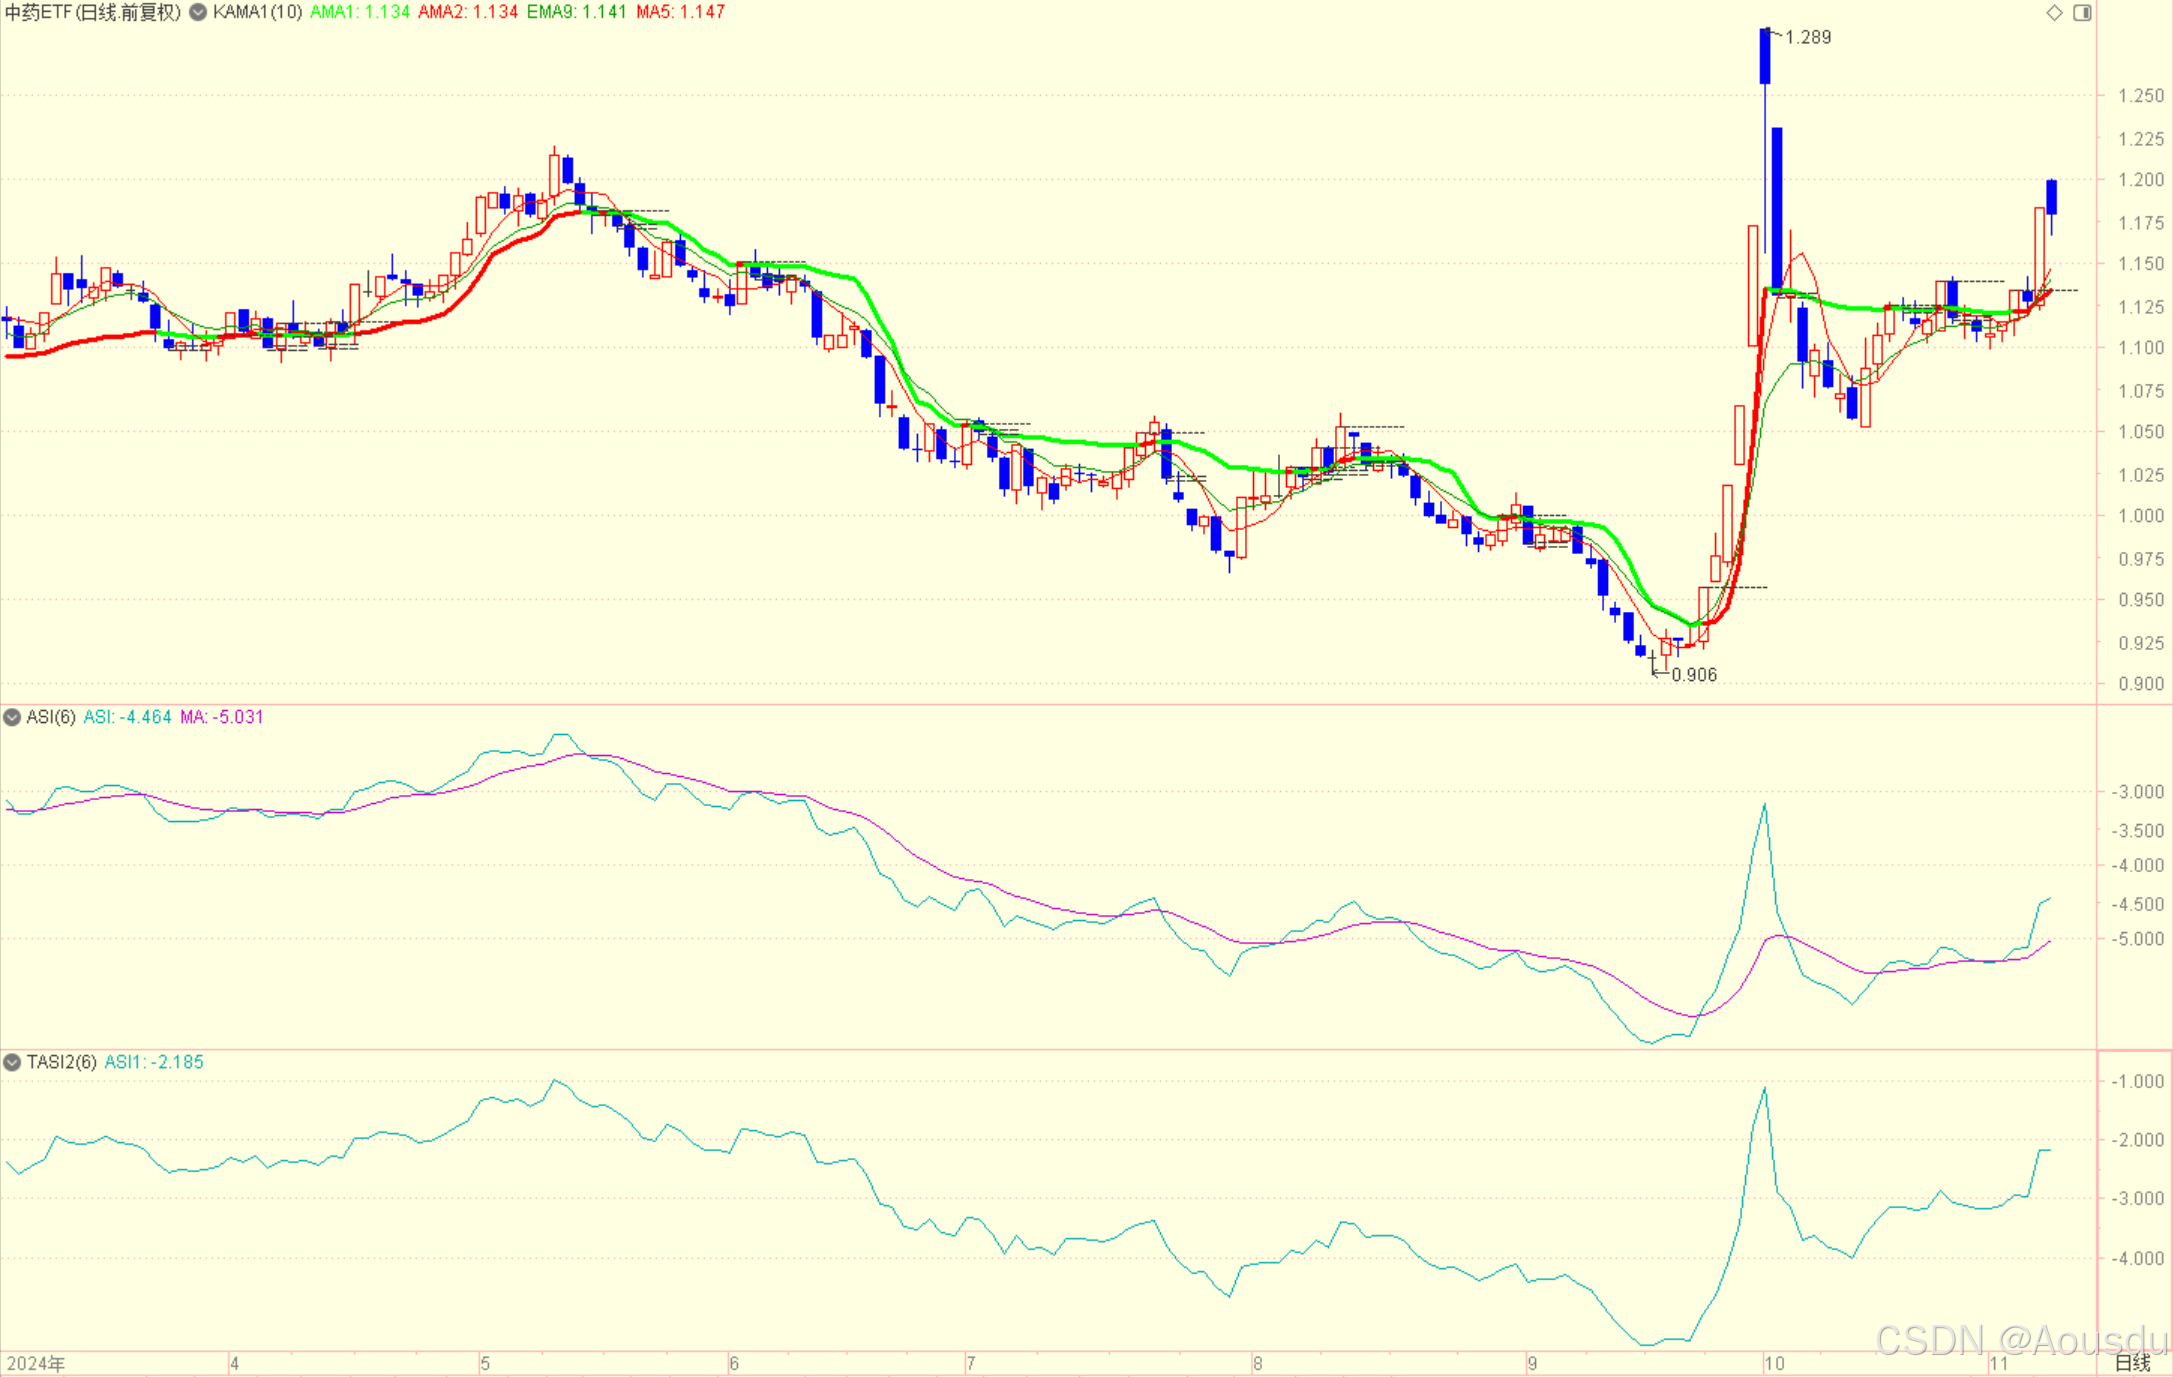Screen dimensions: 2173x1377
Task: Click the 1.250 price axis label
Action: [2141, 96]
